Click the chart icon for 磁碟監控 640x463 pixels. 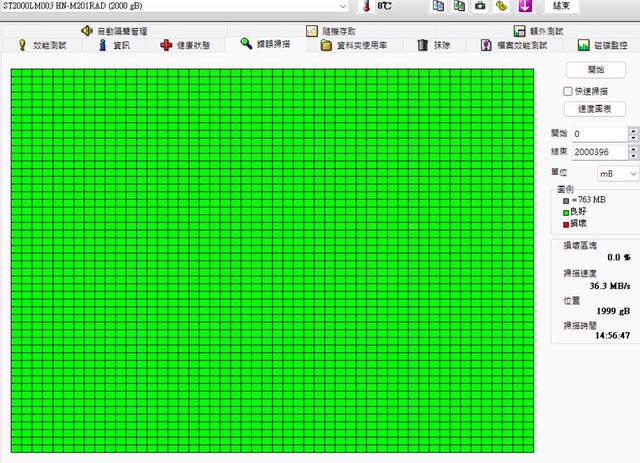(x=583, y=45)
